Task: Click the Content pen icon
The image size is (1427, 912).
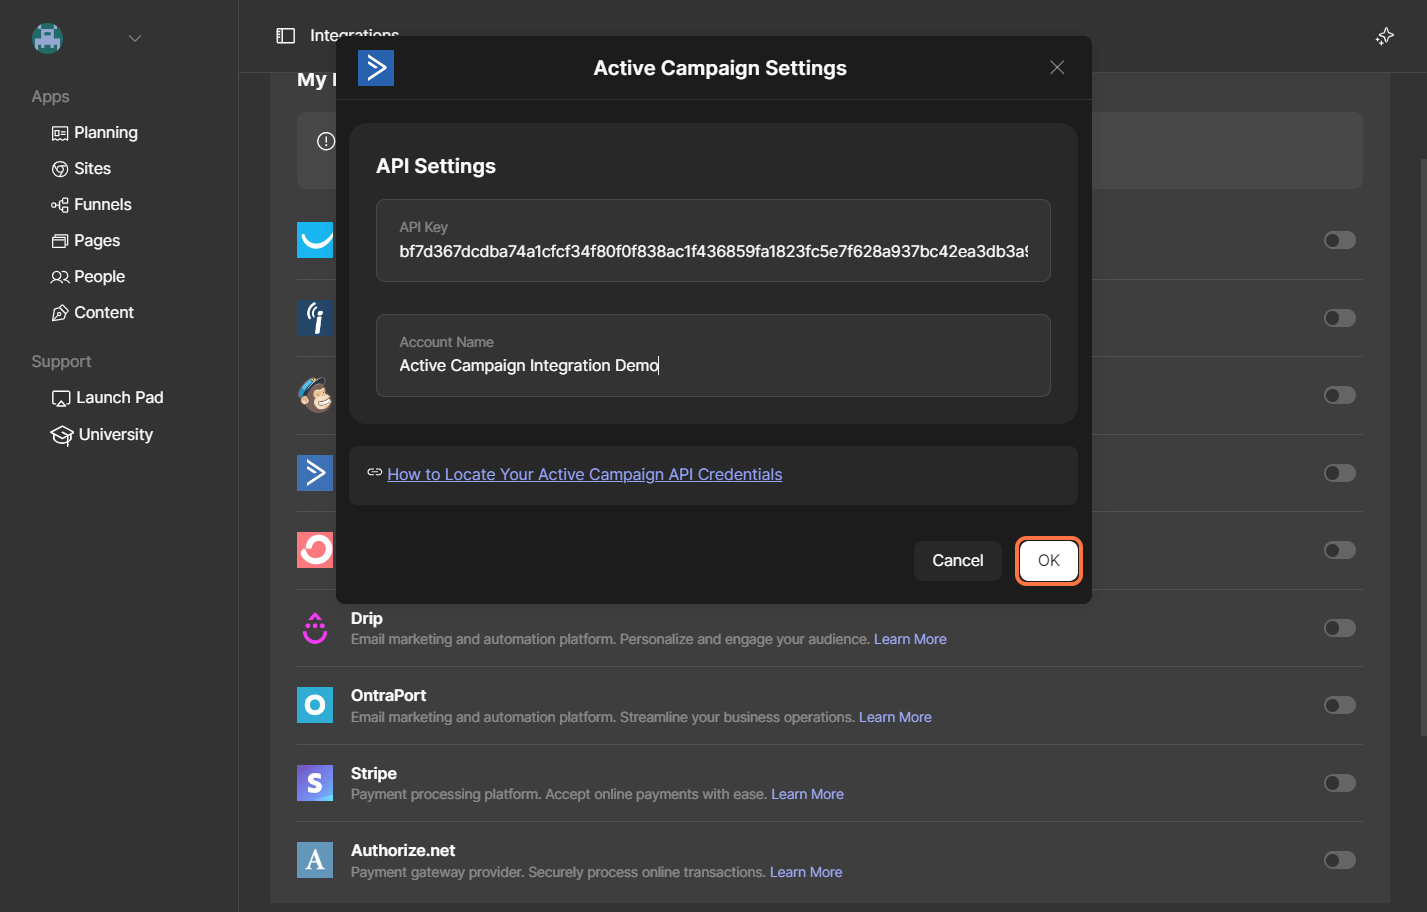Action: click(x=60, y=313)
